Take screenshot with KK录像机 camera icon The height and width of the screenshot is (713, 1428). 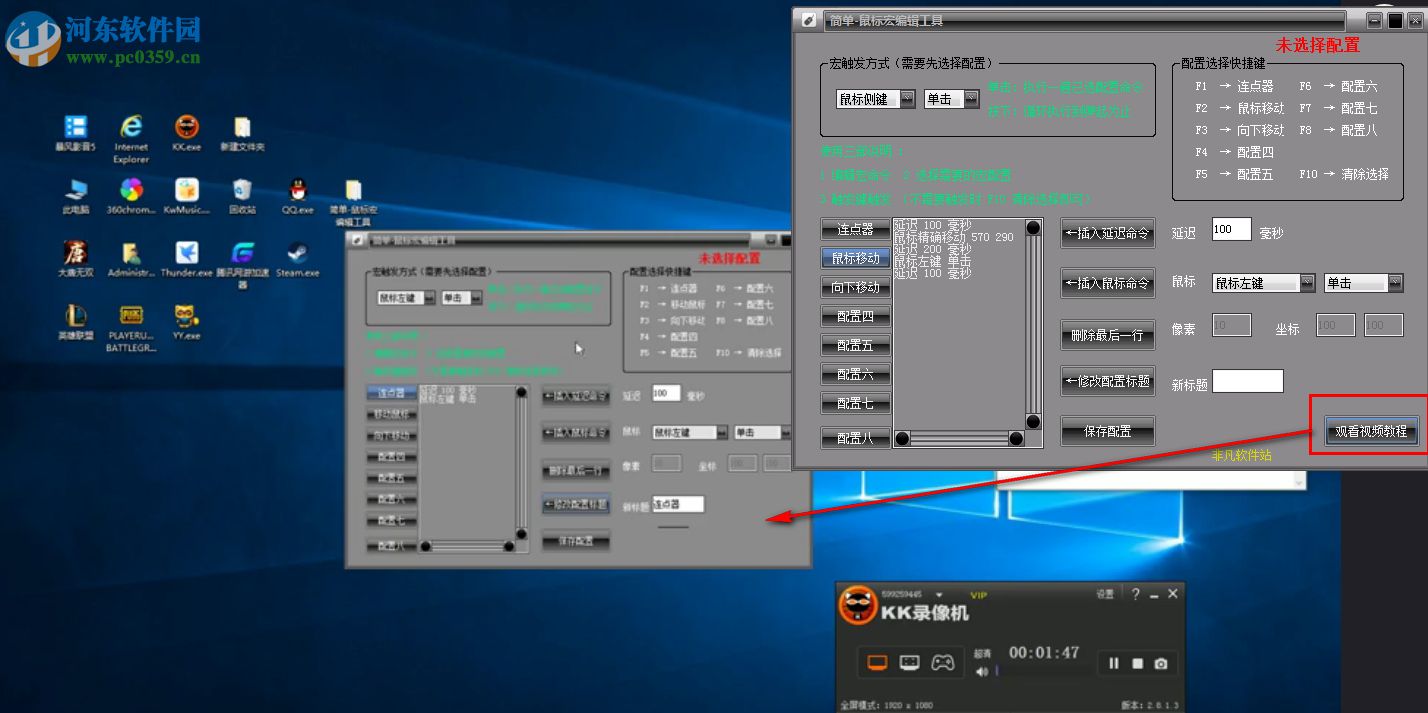(1160, 663)
